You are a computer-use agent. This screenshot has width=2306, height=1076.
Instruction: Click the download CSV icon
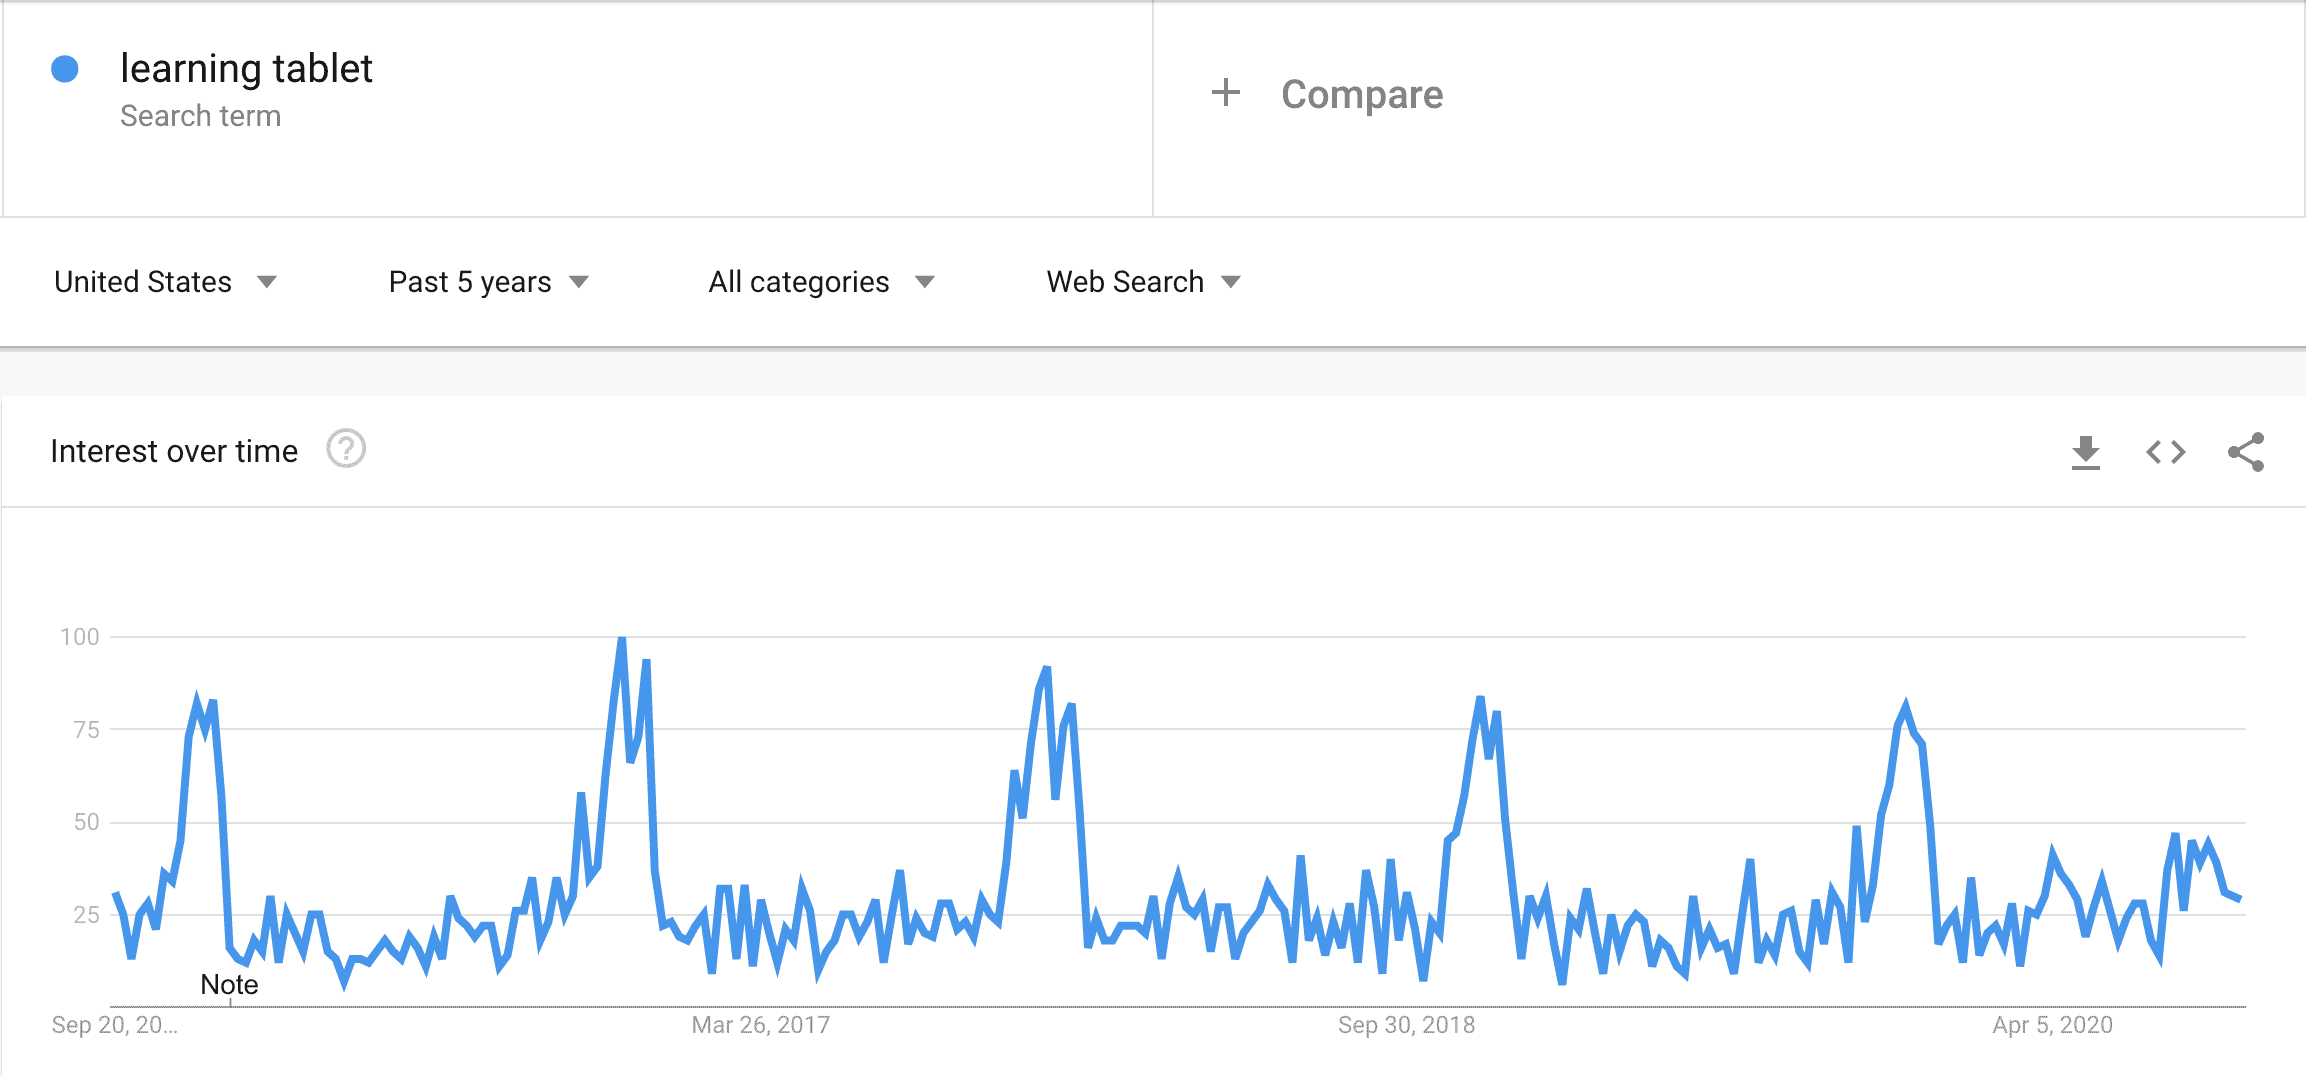(2085, 452)
